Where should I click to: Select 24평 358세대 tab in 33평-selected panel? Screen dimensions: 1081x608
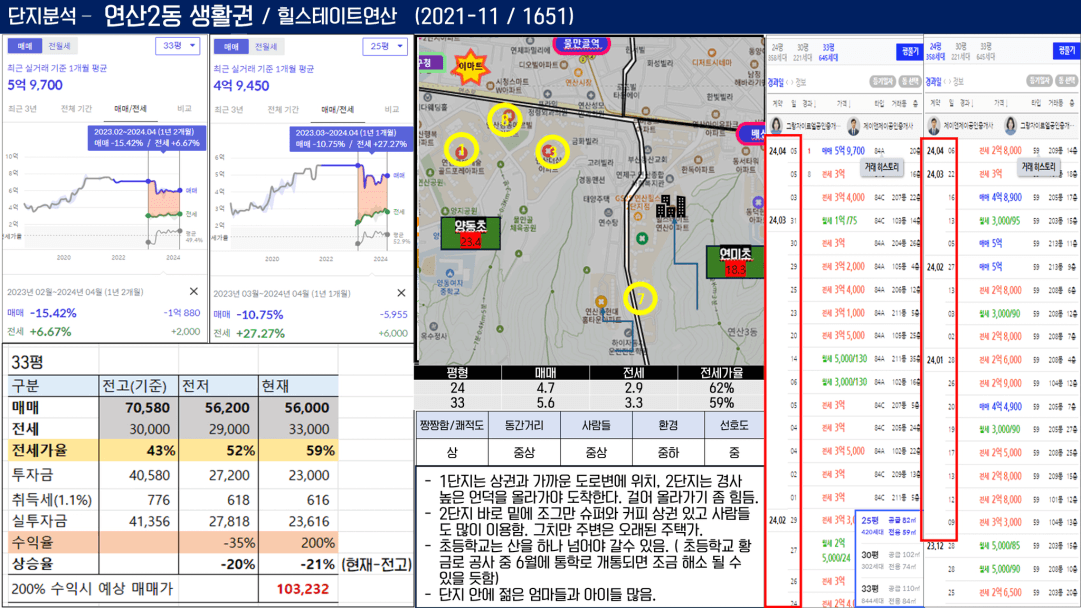(778, 52)
